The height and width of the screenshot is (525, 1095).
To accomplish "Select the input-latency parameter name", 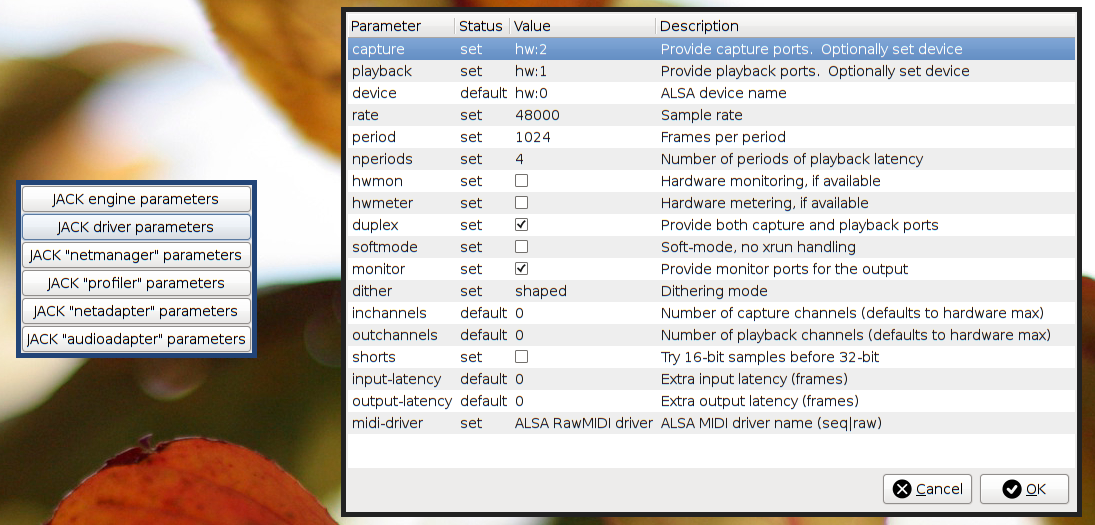I will pyautogui.click(x=397, y=379).
